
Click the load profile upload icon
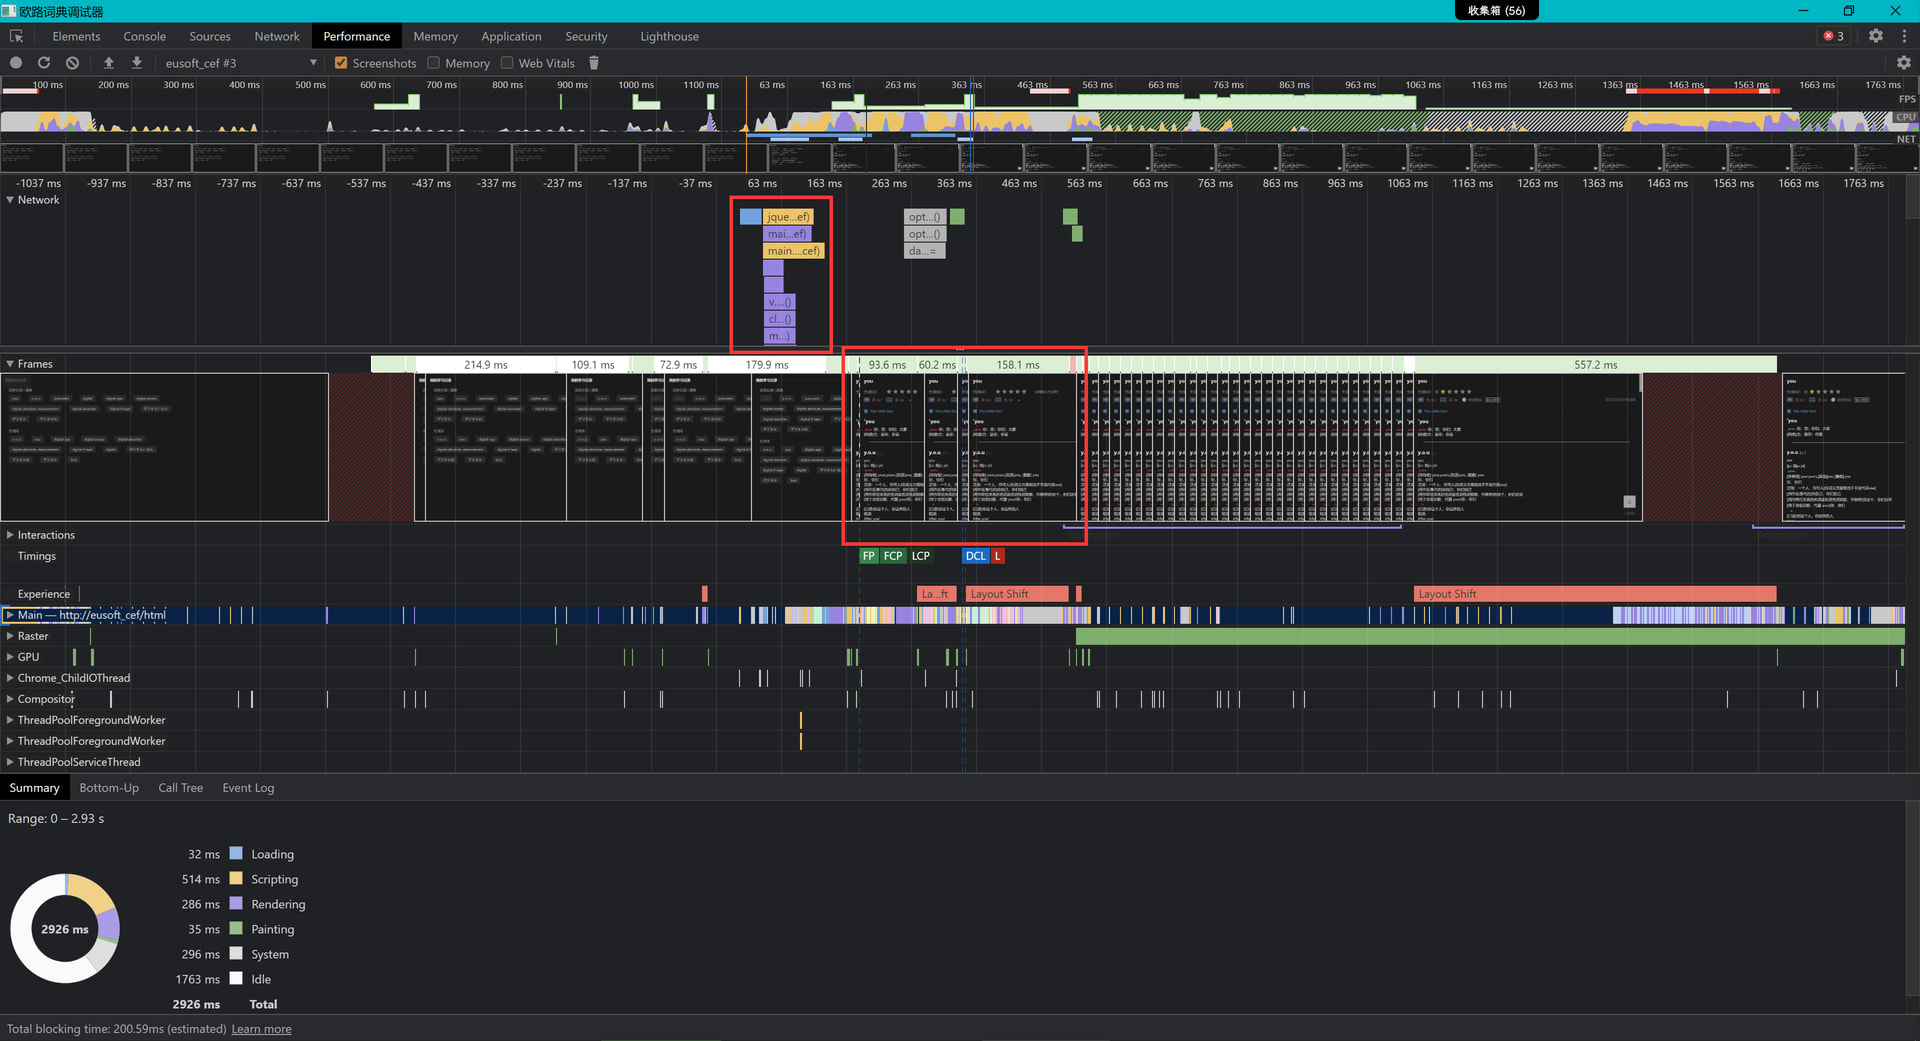109,63
